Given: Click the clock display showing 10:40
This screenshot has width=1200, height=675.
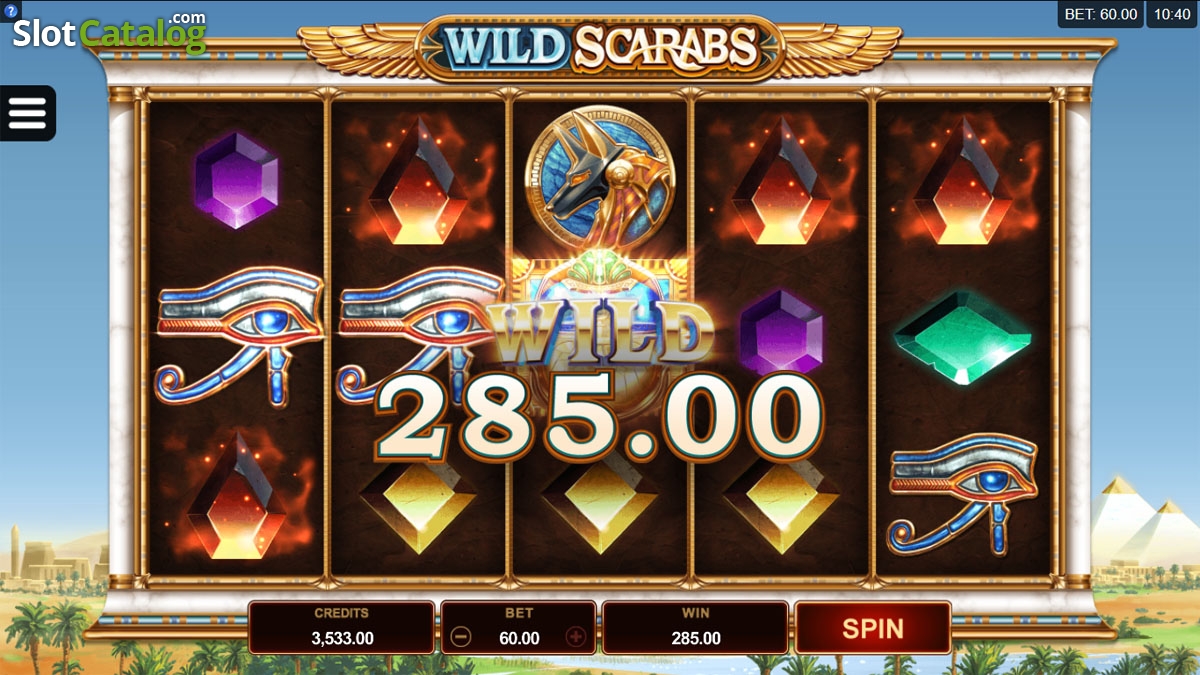Looking at the screenshot, I should pyautogui.click(x=1172, y=14).
